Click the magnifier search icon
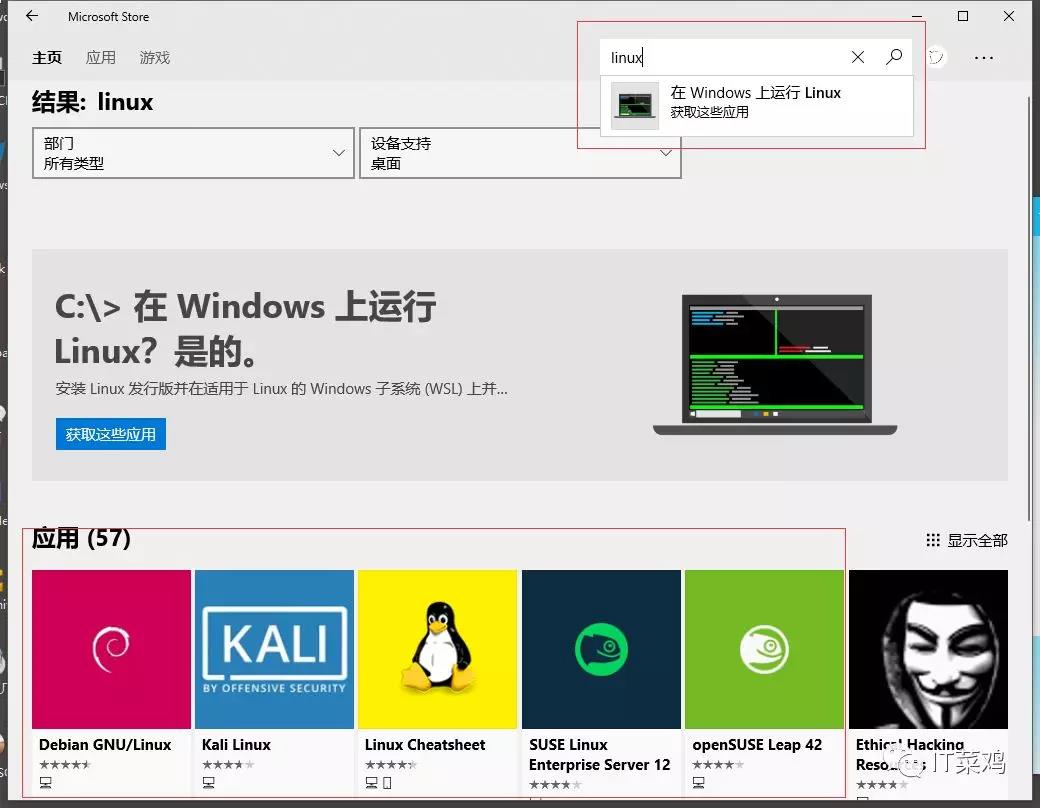 (x=894, y=57)
